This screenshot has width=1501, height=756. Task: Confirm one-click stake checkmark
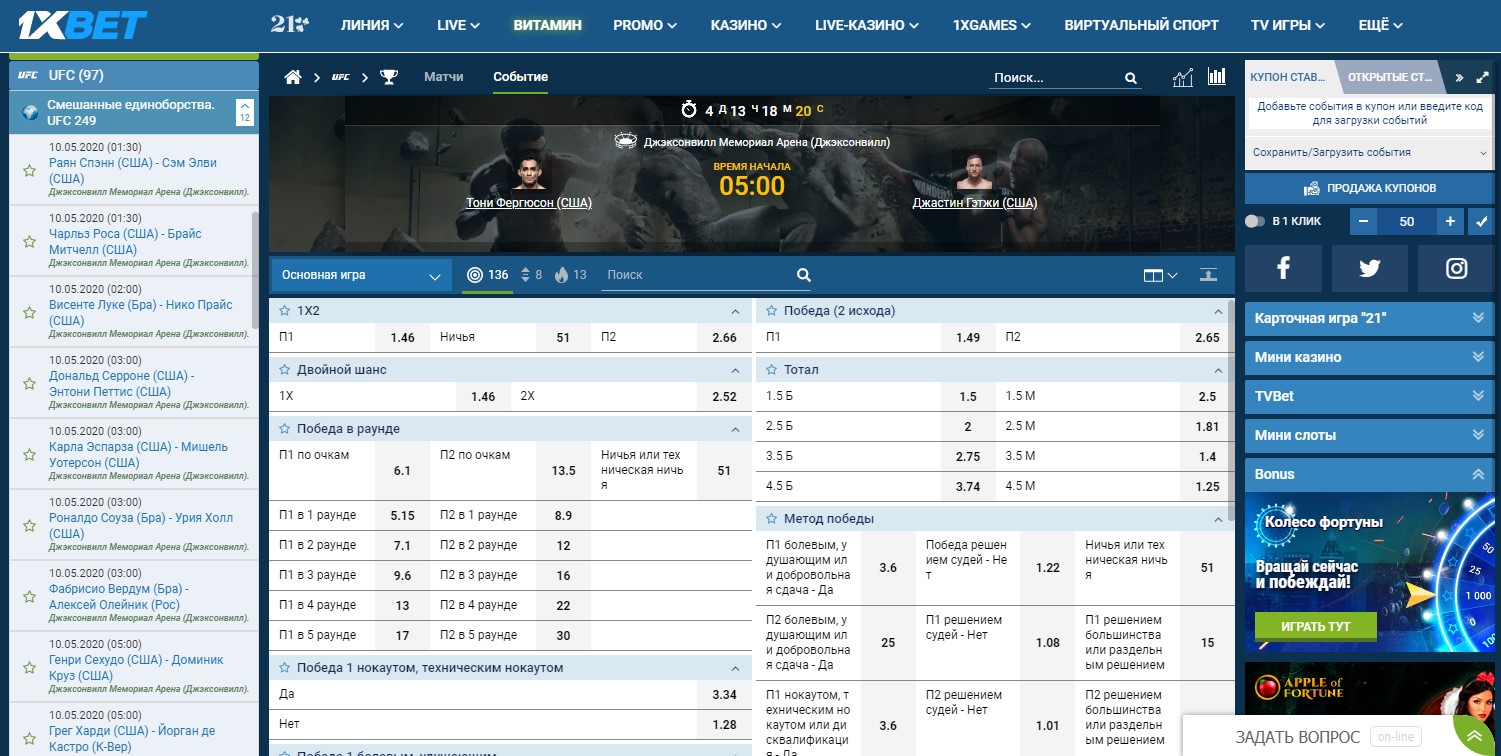1481,221
